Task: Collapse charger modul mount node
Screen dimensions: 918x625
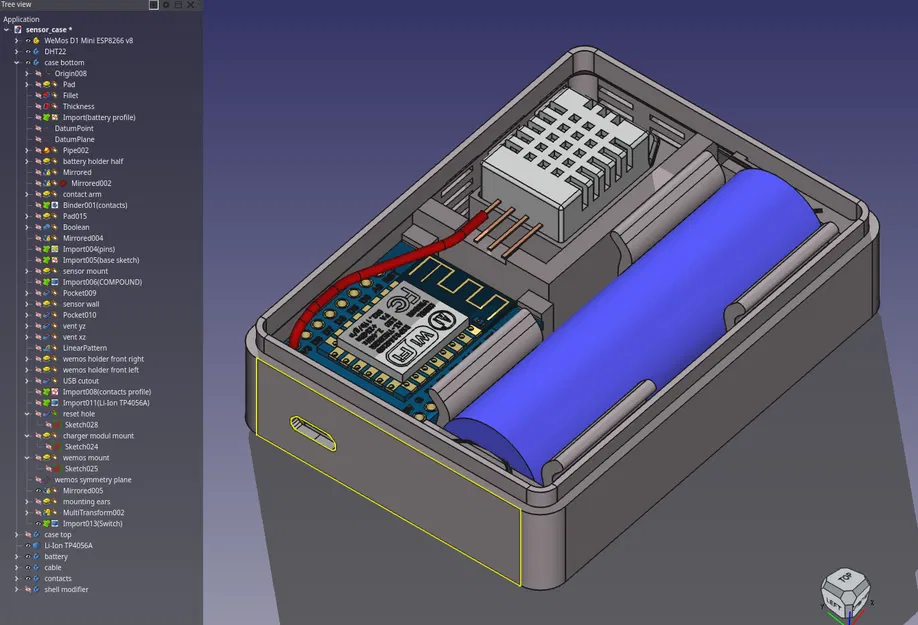Action: pyautogui.click(x=27, y=436)
